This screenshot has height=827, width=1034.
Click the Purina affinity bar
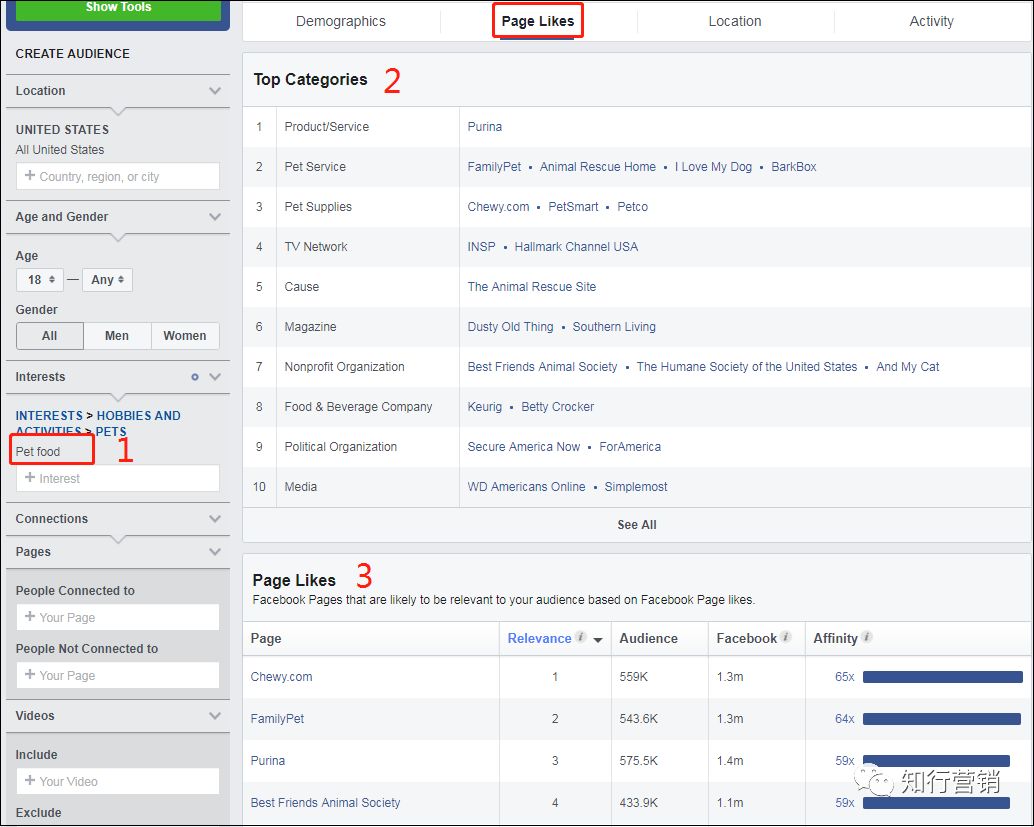pos(936,761)
